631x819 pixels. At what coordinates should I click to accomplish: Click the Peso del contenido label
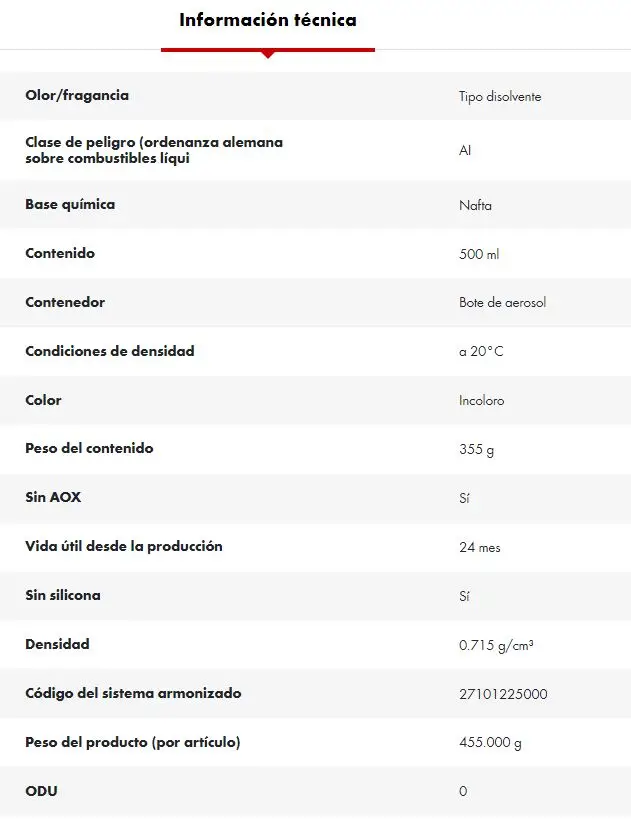pos(89,449)
